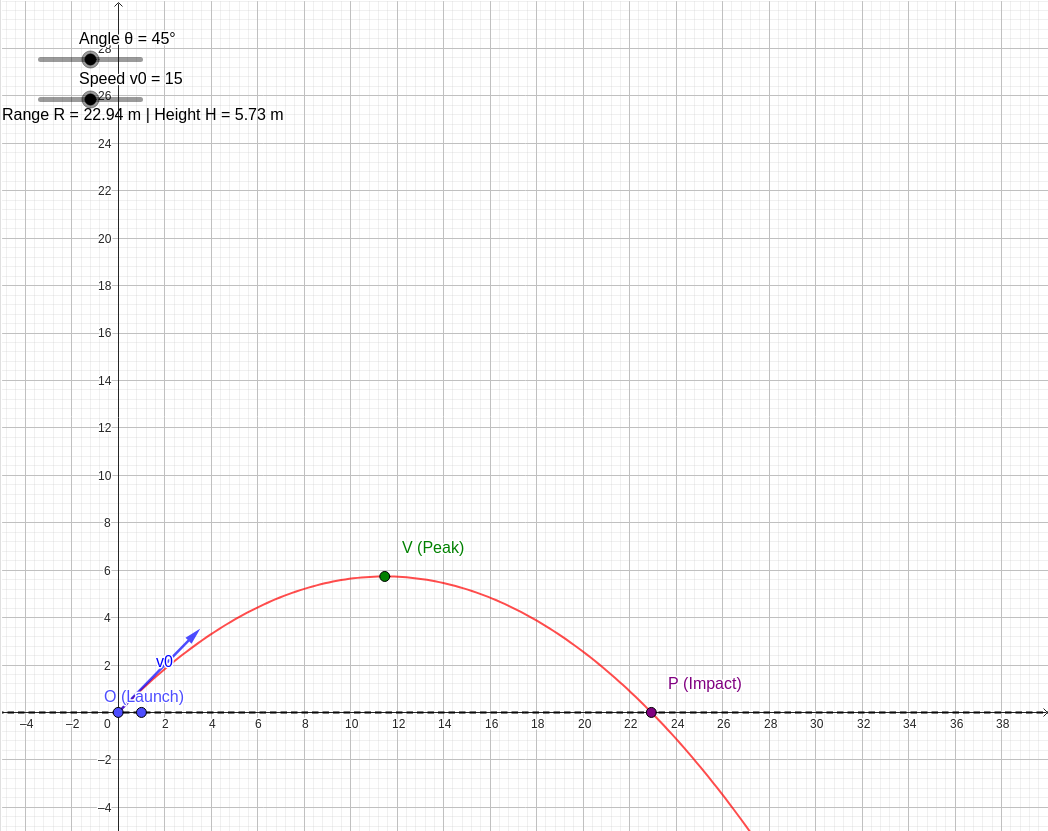This screenshot has height=831, width=1048.
Task: Click the 'Speed v0 = 15' label
Action: click(131, 79)
